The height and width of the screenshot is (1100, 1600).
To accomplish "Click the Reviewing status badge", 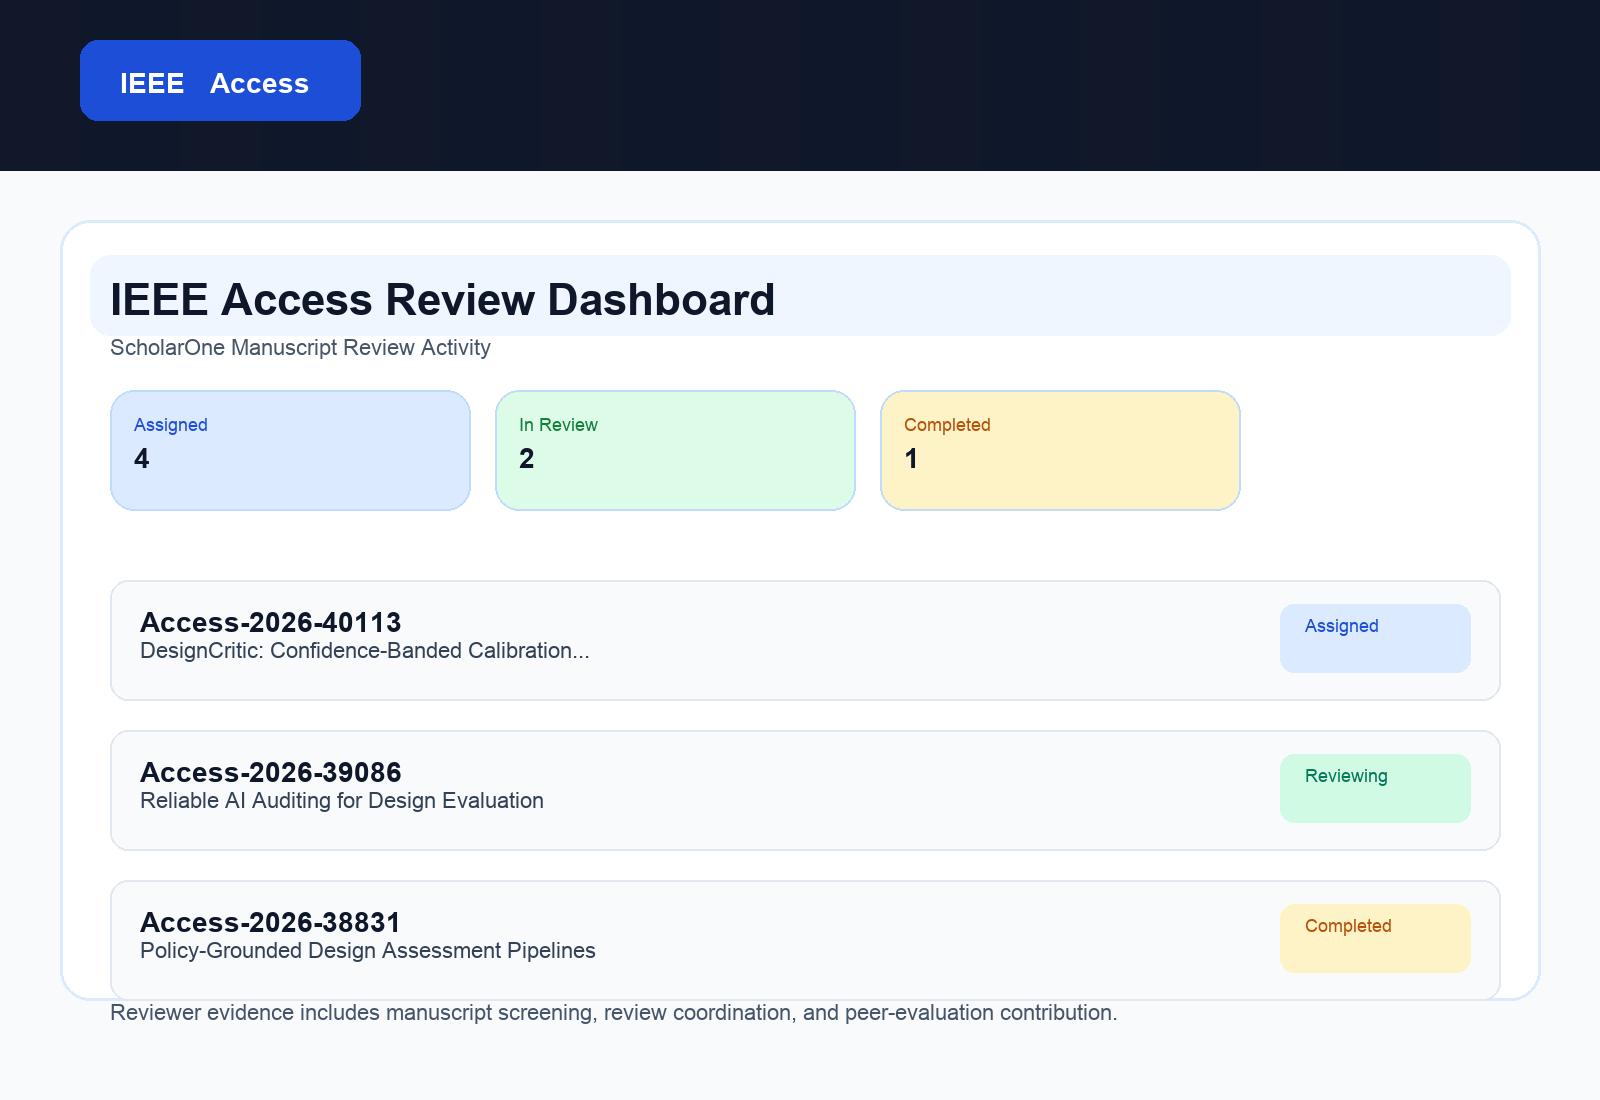I will click(1375, 788).
